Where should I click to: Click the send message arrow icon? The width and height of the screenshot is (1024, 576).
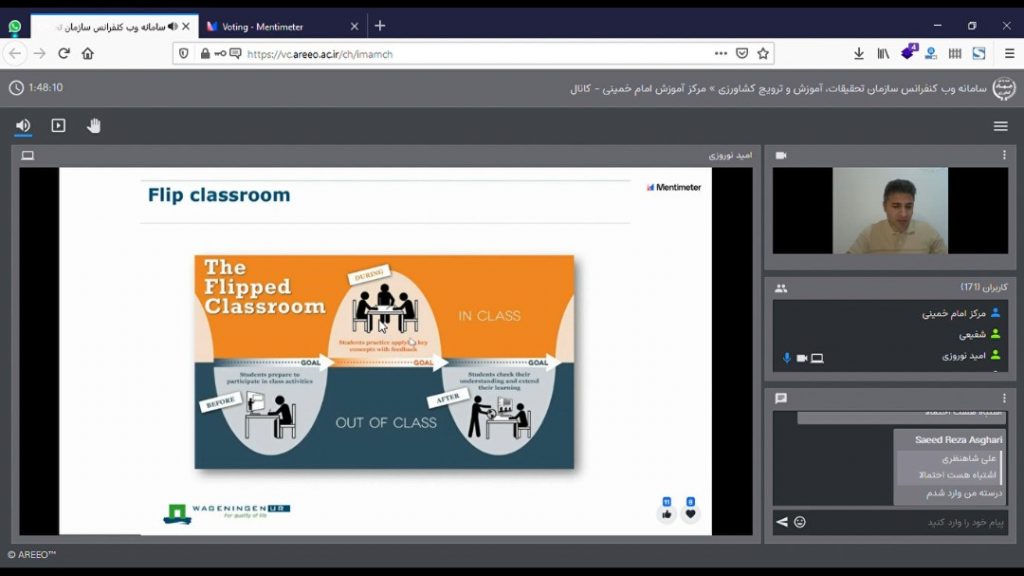(x=782, y=522)
